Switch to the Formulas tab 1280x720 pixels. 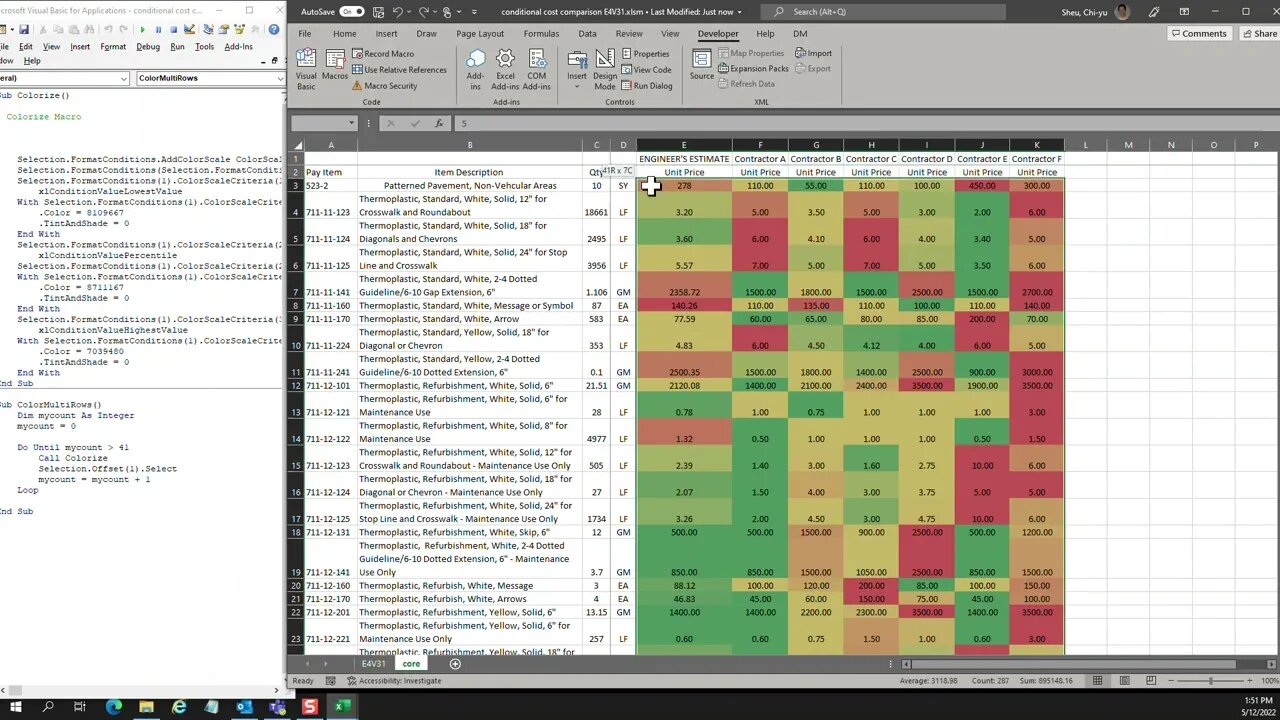541,33
